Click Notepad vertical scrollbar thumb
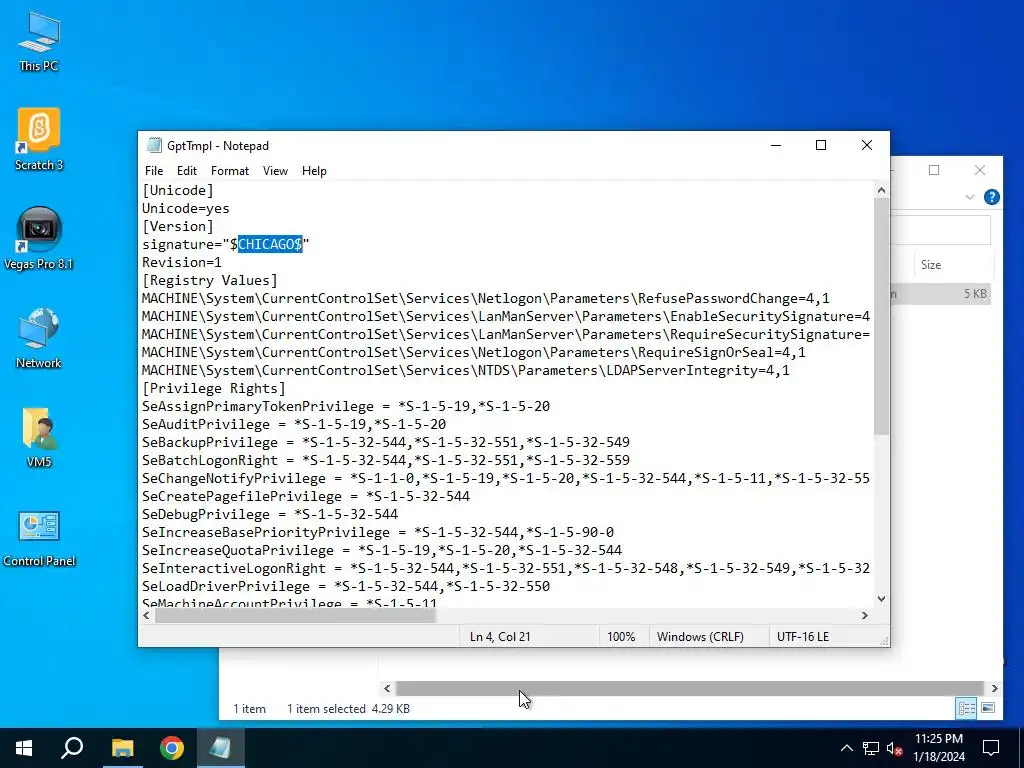This screenshot has width=1024, height=768. point(881,317)
